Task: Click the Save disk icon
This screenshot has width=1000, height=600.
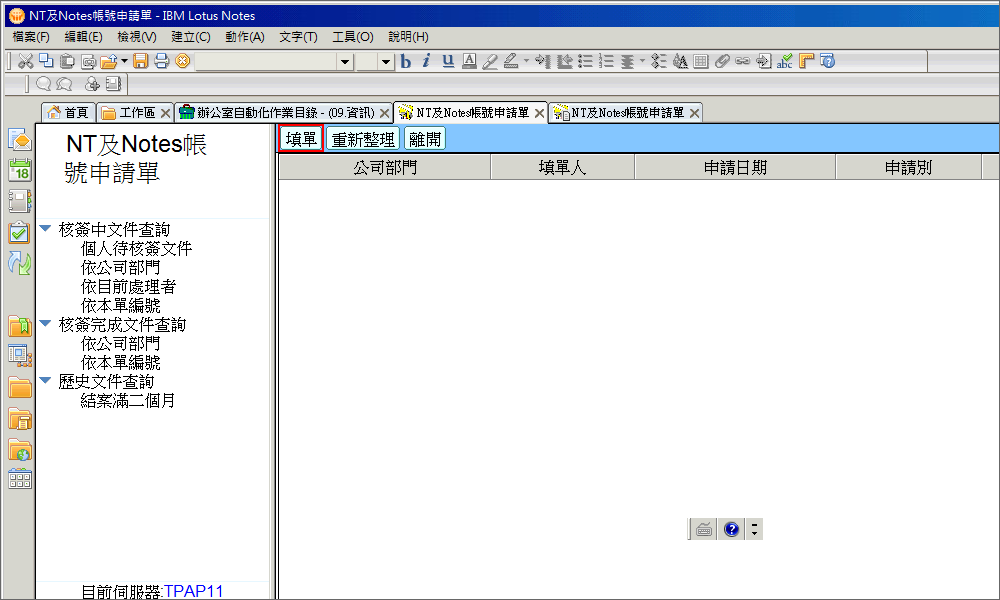Action: [141, 61]
